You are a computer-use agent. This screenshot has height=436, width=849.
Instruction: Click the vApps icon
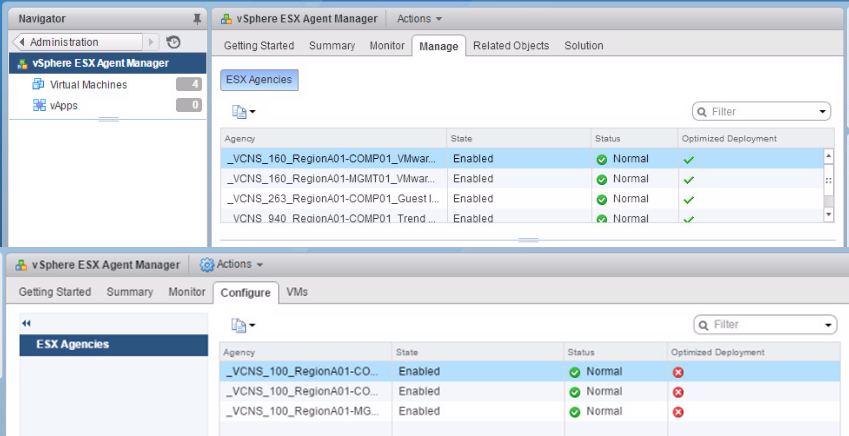[39, 105]
